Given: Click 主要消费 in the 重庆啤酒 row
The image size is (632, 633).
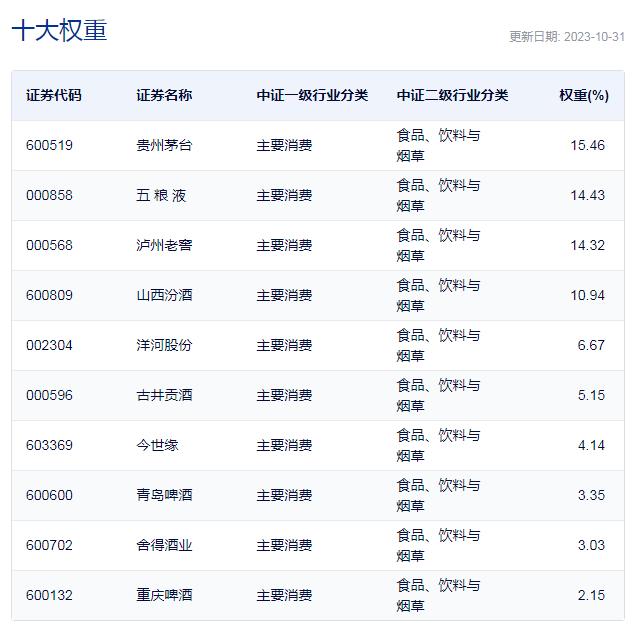Looking at the screenshot, I should click(285, 595).
